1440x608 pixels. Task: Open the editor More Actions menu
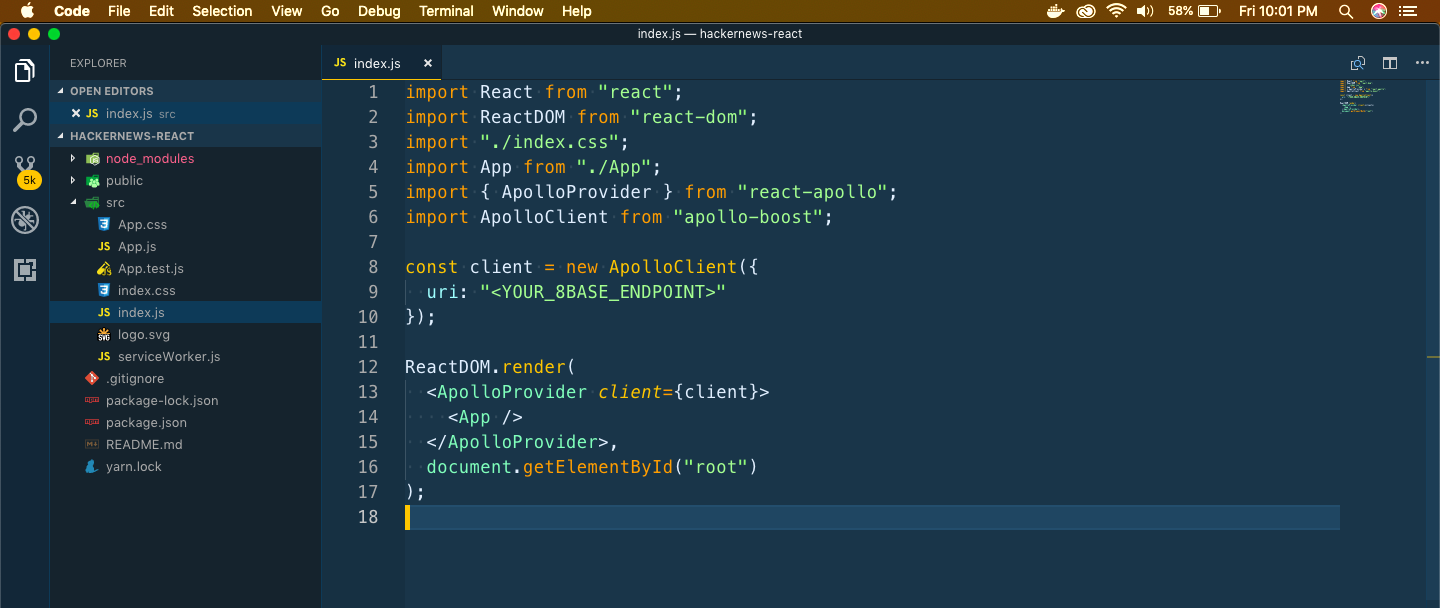(1422, 63)
